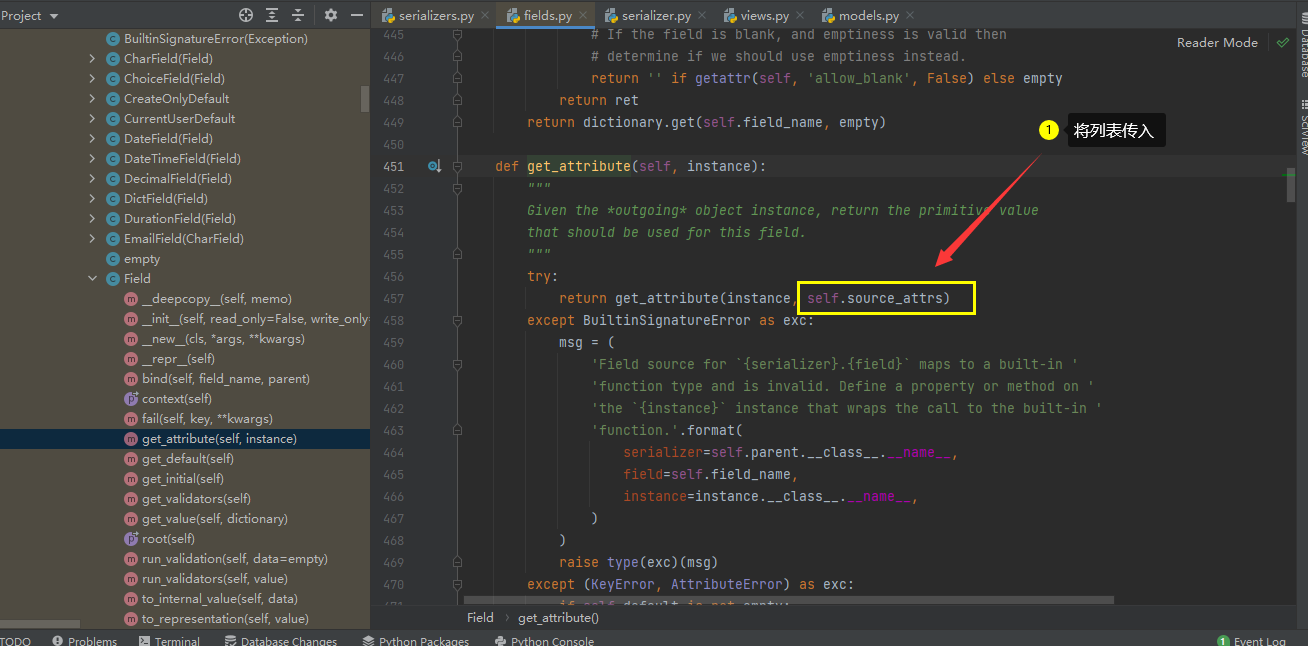
Task: Toggle the fold marker at line 469
Action: (x=458, y=562)
